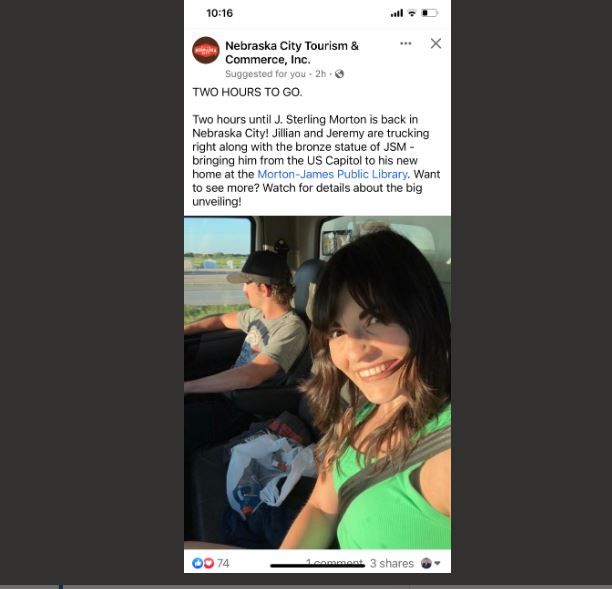
Task: Tap the Wi-Fi icon in status bar
Action: (412, 13)
